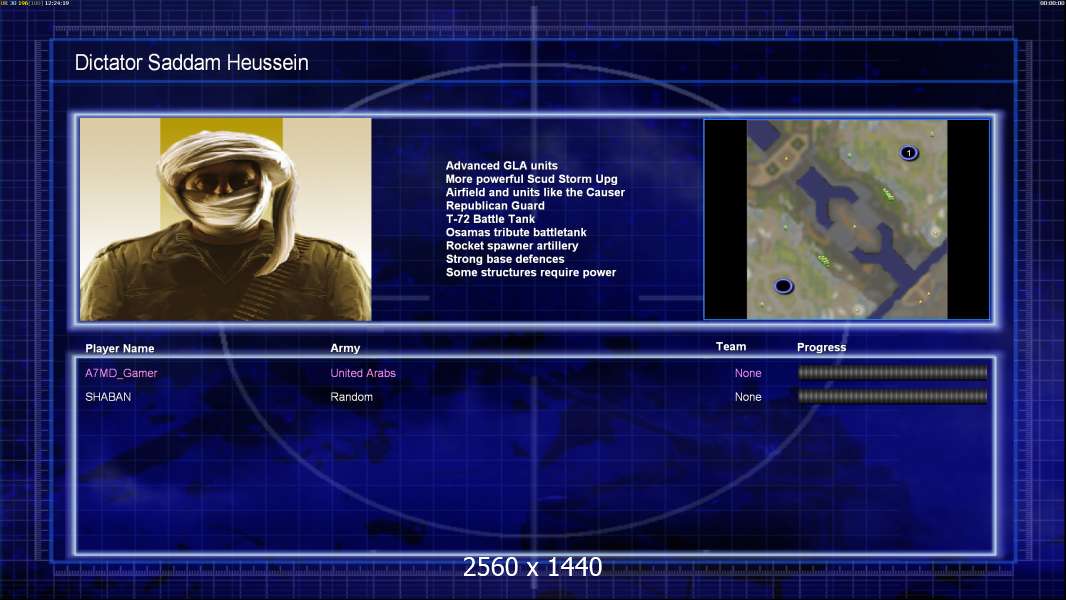The image size is (1066, 600).
Task: Click the Player Name column header
Action: pos(120,349)
